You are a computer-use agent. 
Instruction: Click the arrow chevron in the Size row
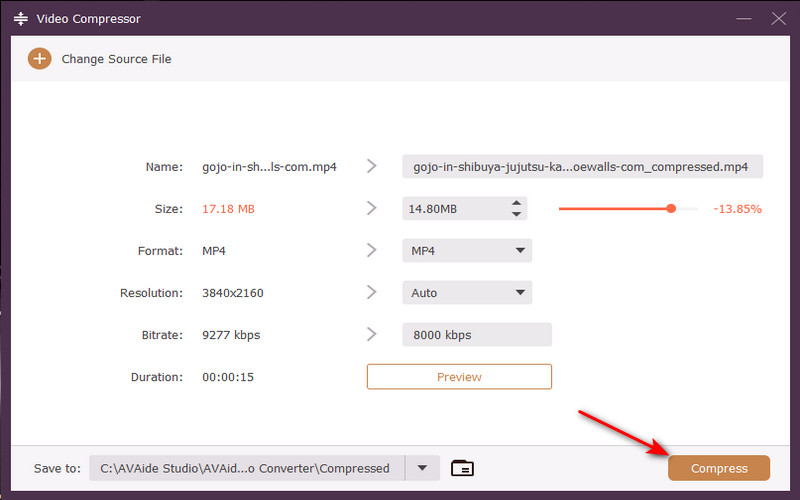pos(371,208)
